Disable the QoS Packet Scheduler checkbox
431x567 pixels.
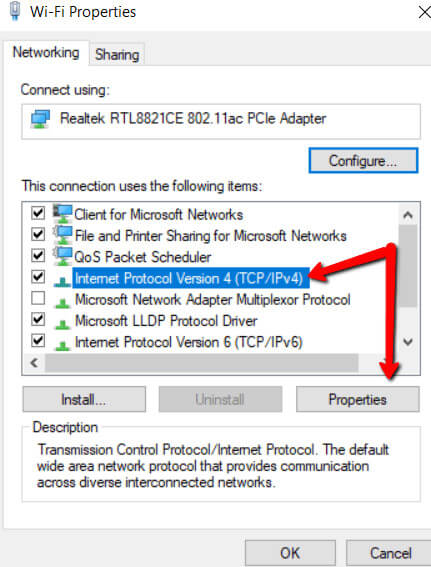pyautogui.click(x=38, y=256)
